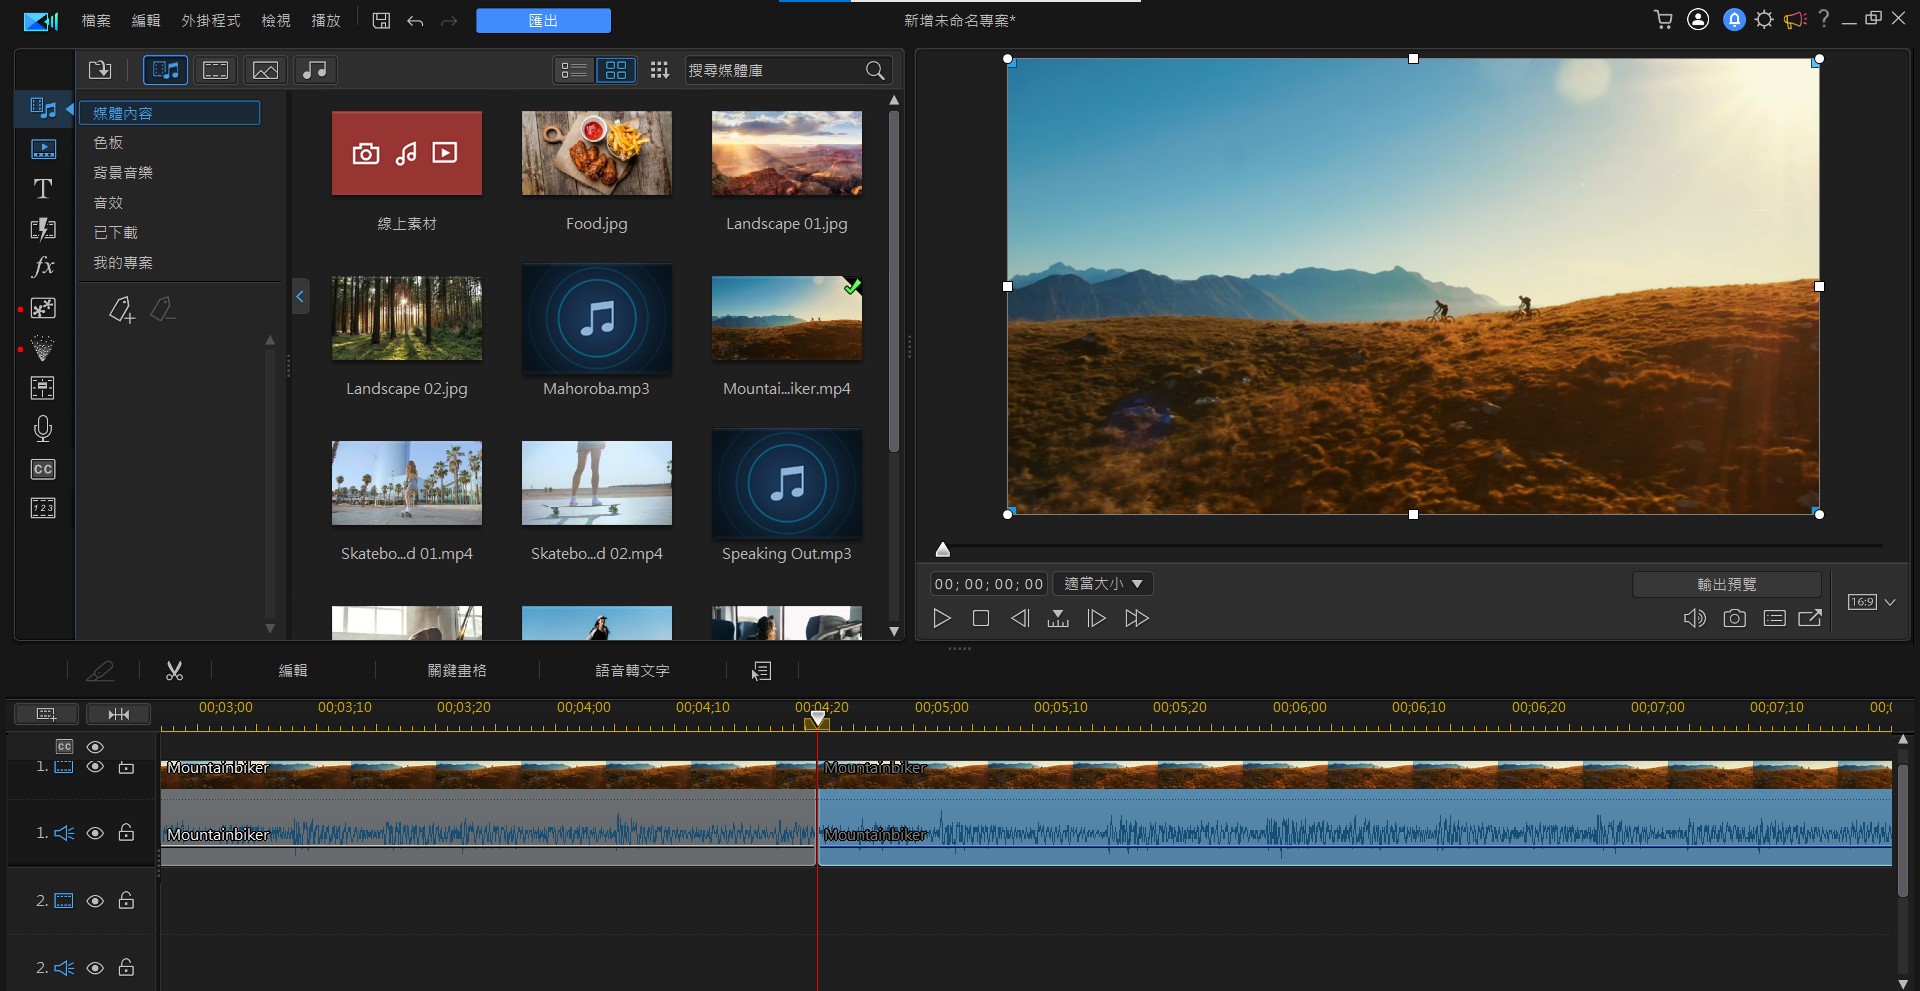The image size is (1920, 991).
Task: Take a snapshot with the camera icon
Action: (x=1734, y=618)
